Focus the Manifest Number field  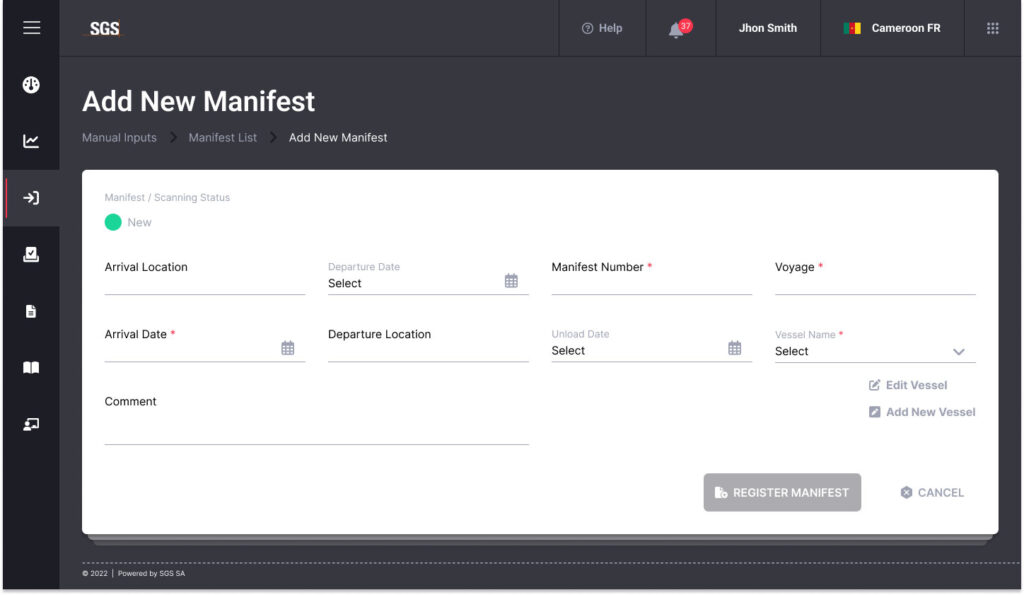pyautogui.click(x=651, y=276)
